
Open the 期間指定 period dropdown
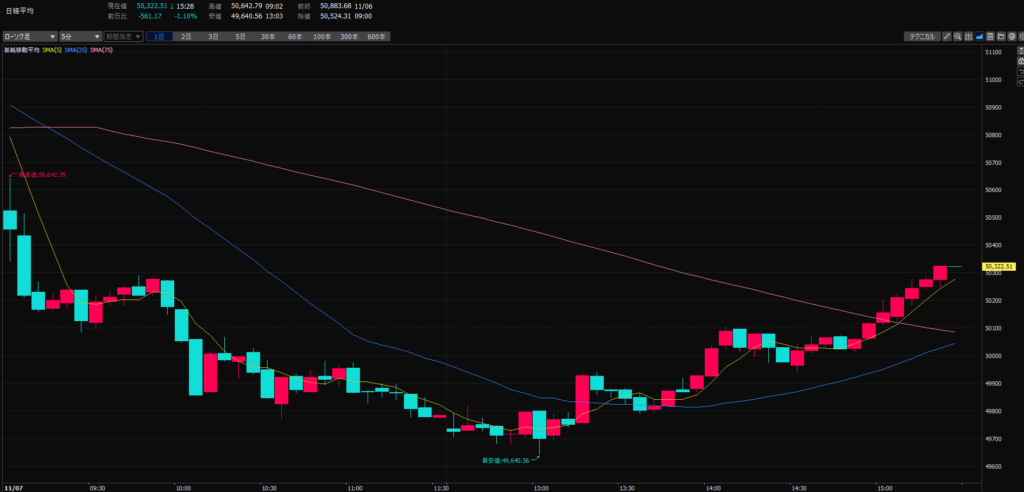(x=123, y=36)
